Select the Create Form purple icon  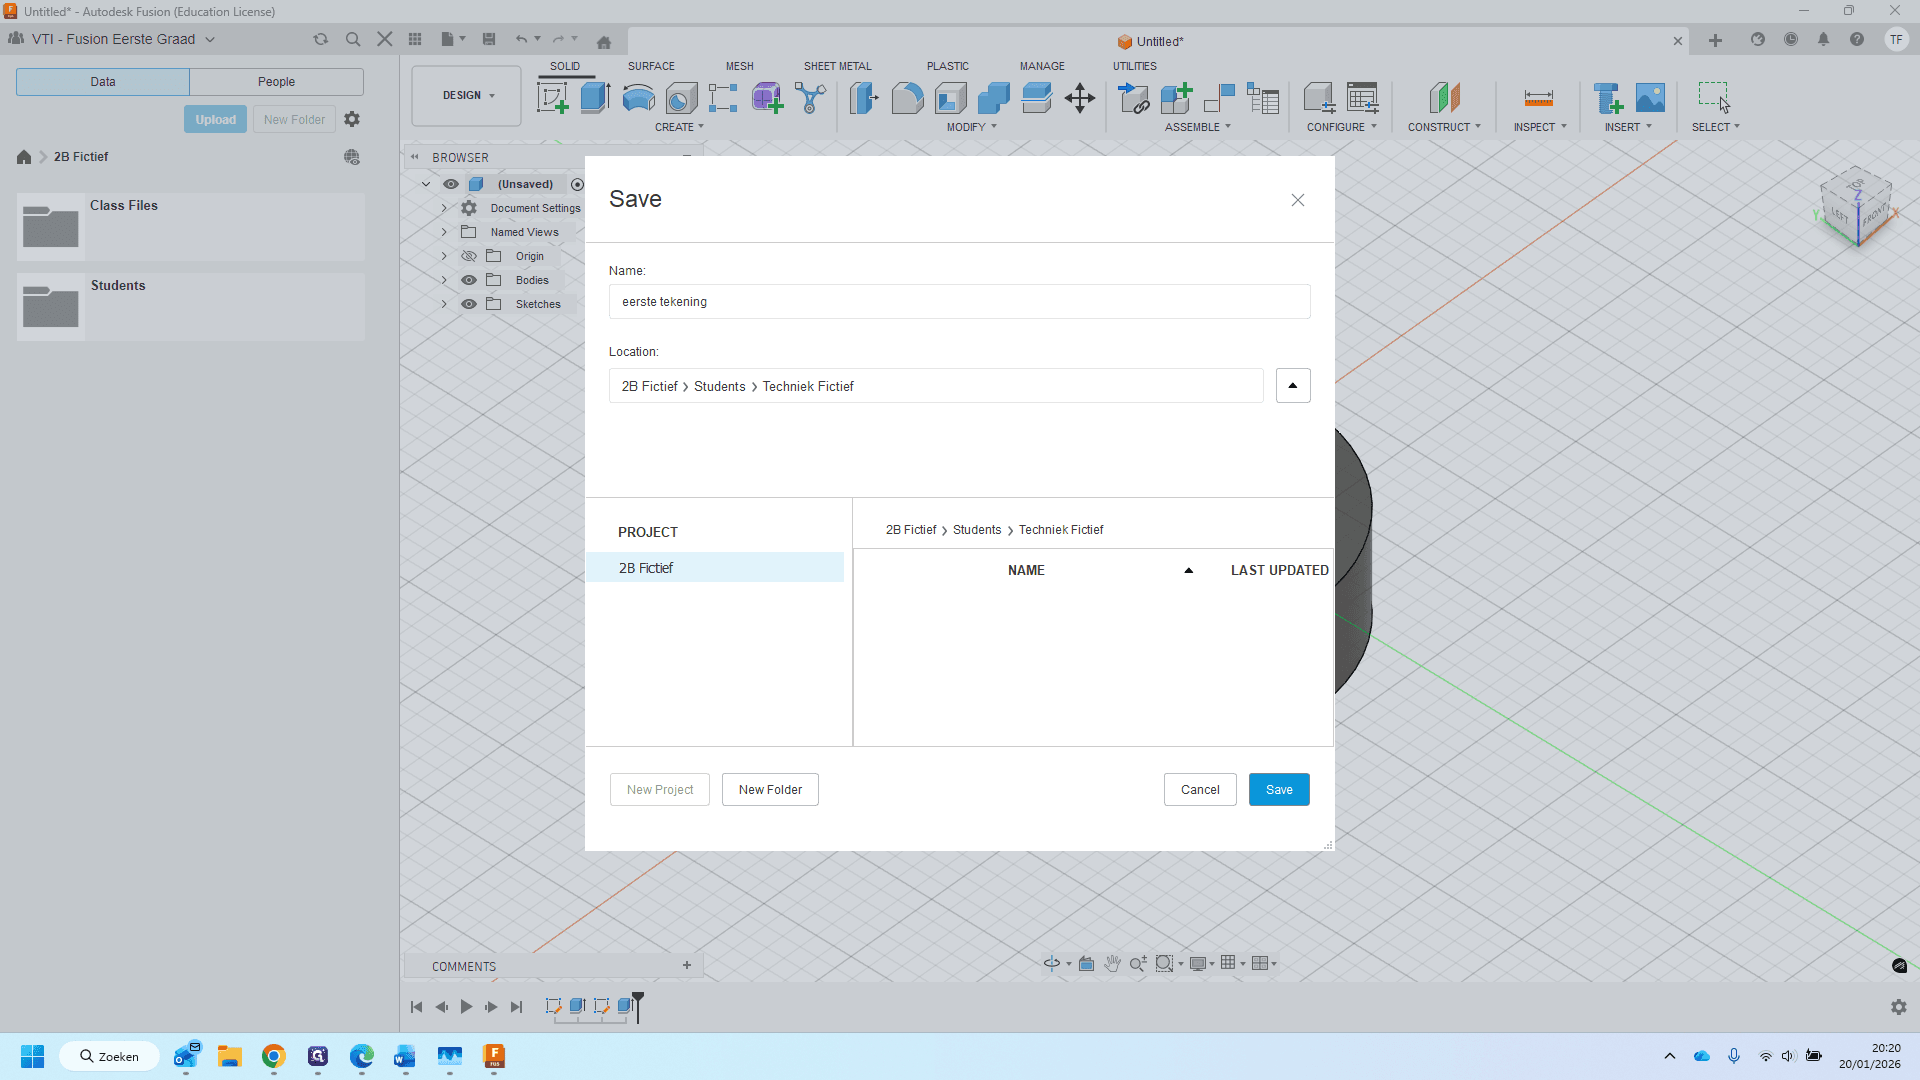767,98
